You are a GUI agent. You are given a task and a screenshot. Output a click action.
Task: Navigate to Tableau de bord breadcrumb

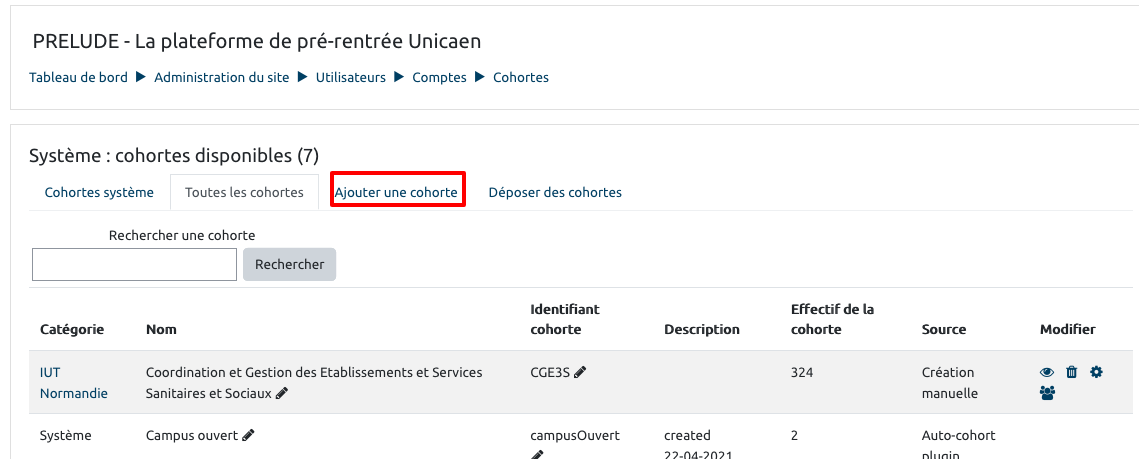[x=78, y=77]
